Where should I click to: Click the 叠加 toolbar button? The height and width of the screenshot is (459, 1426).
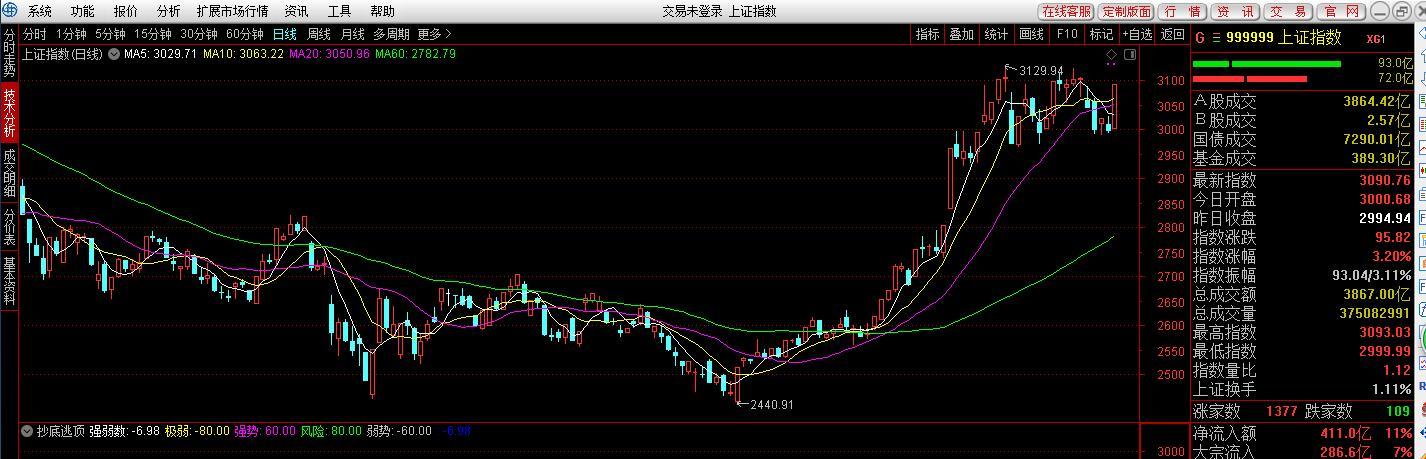(961, 34)
